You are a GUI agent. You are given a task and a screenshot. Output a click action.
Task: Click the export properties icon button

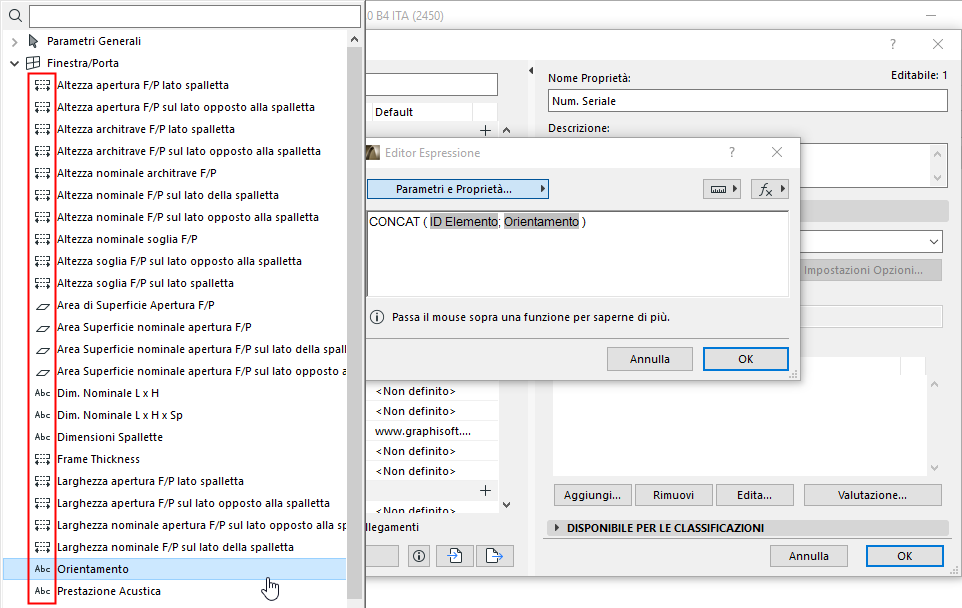pyautogui.click(x=494, y=556)
